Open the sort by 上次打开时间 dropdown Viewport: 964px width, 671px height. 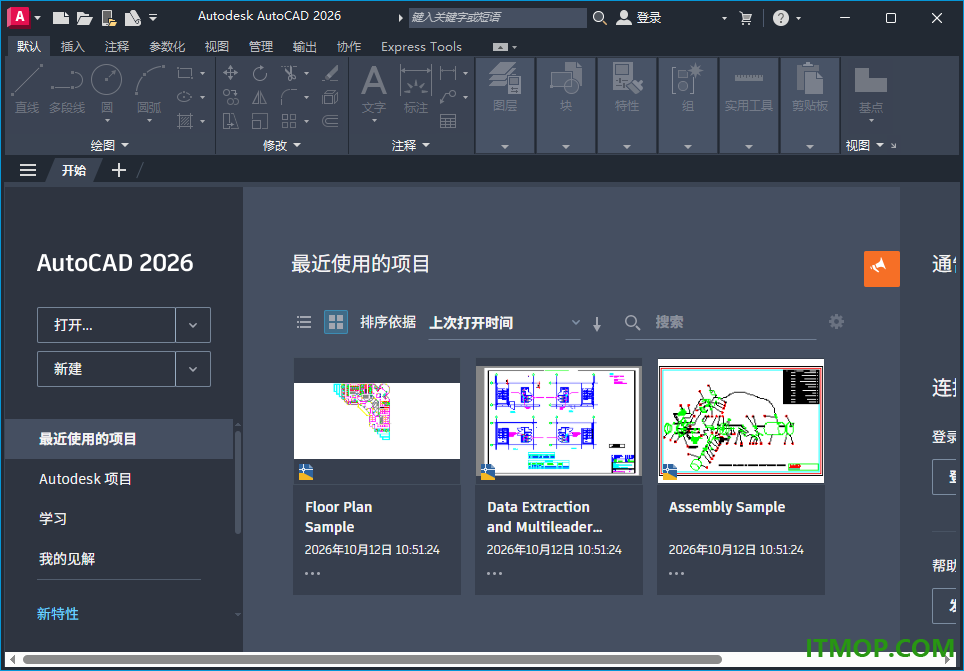(x=504, y=323)
